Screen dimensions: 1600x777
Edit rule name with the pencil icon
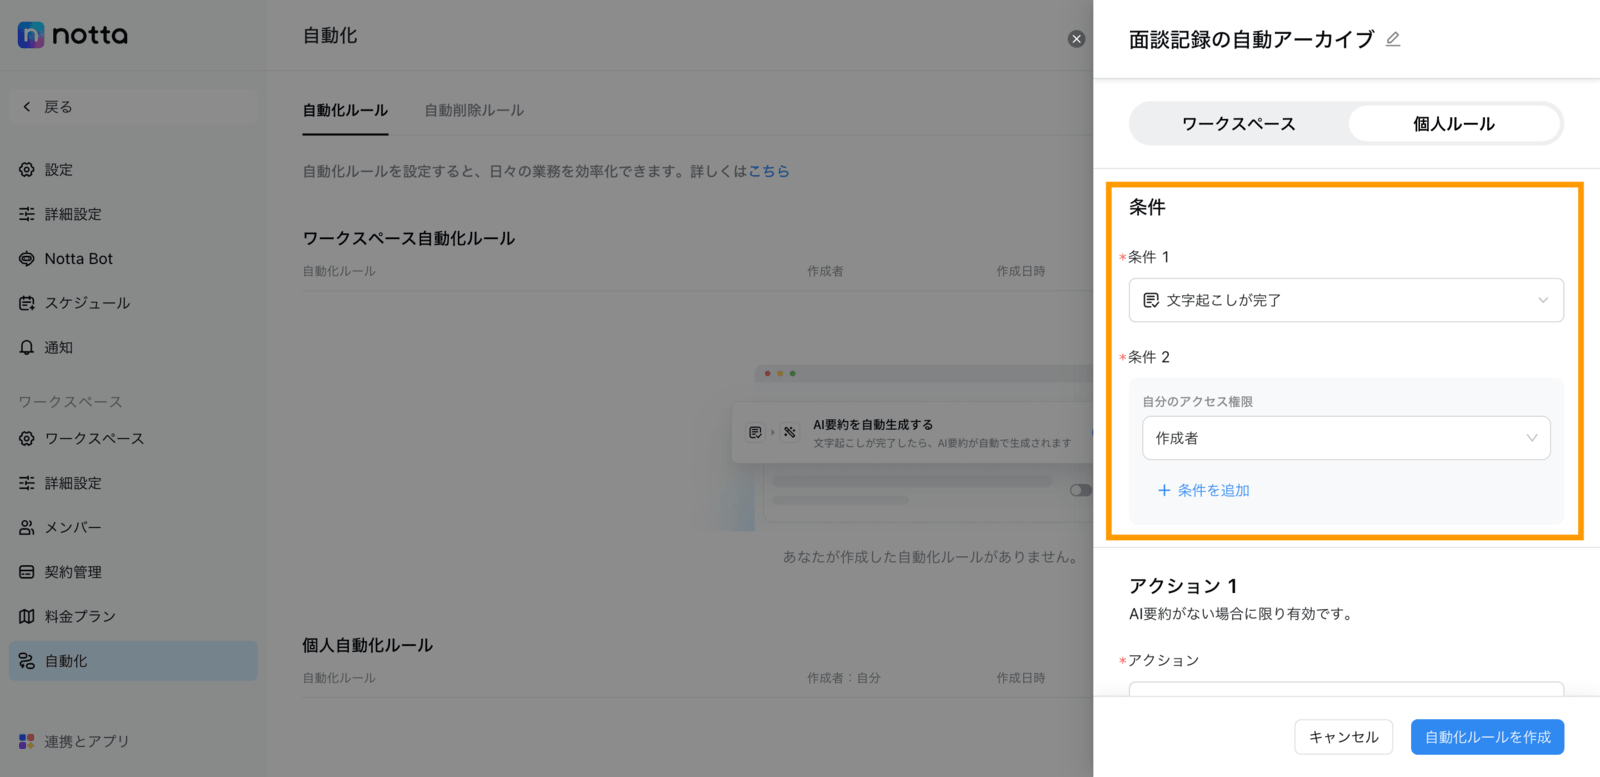tap(1393, 39)
